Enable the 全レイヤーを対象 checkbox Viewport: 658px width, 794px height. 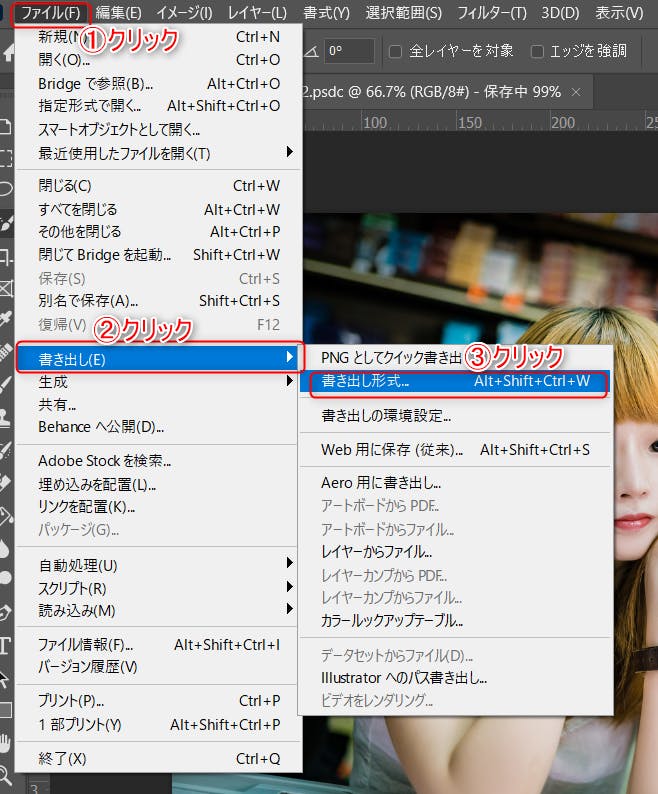396,51
